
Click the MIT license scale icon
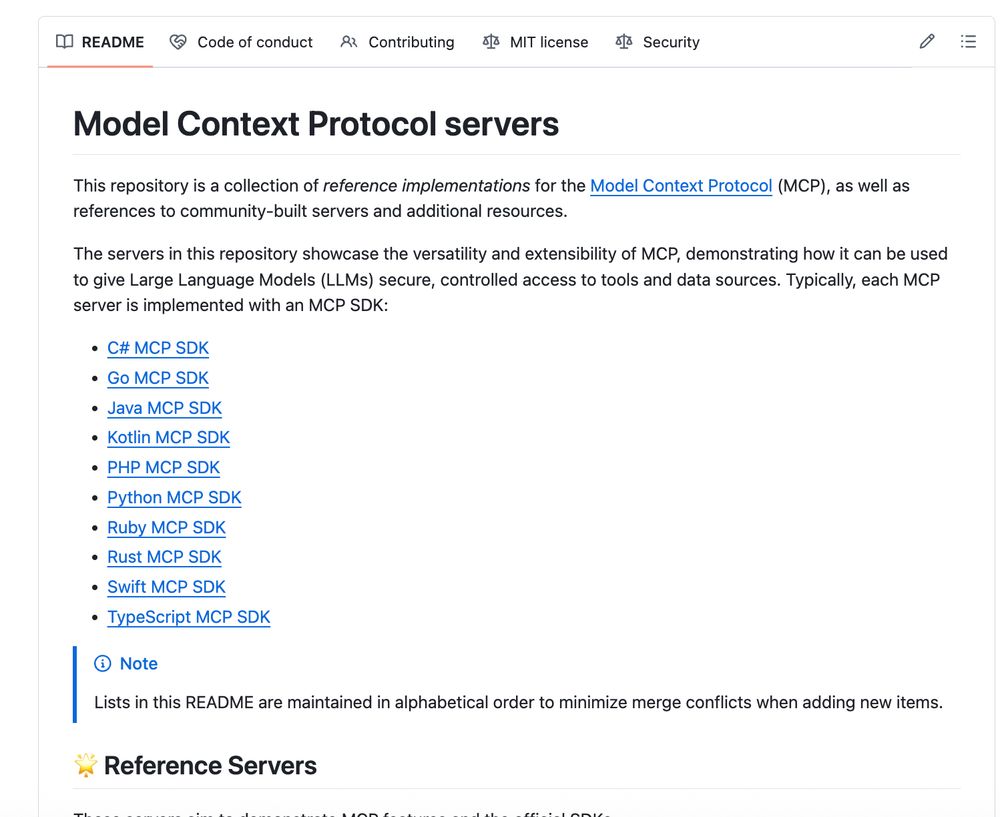(491, 42)
